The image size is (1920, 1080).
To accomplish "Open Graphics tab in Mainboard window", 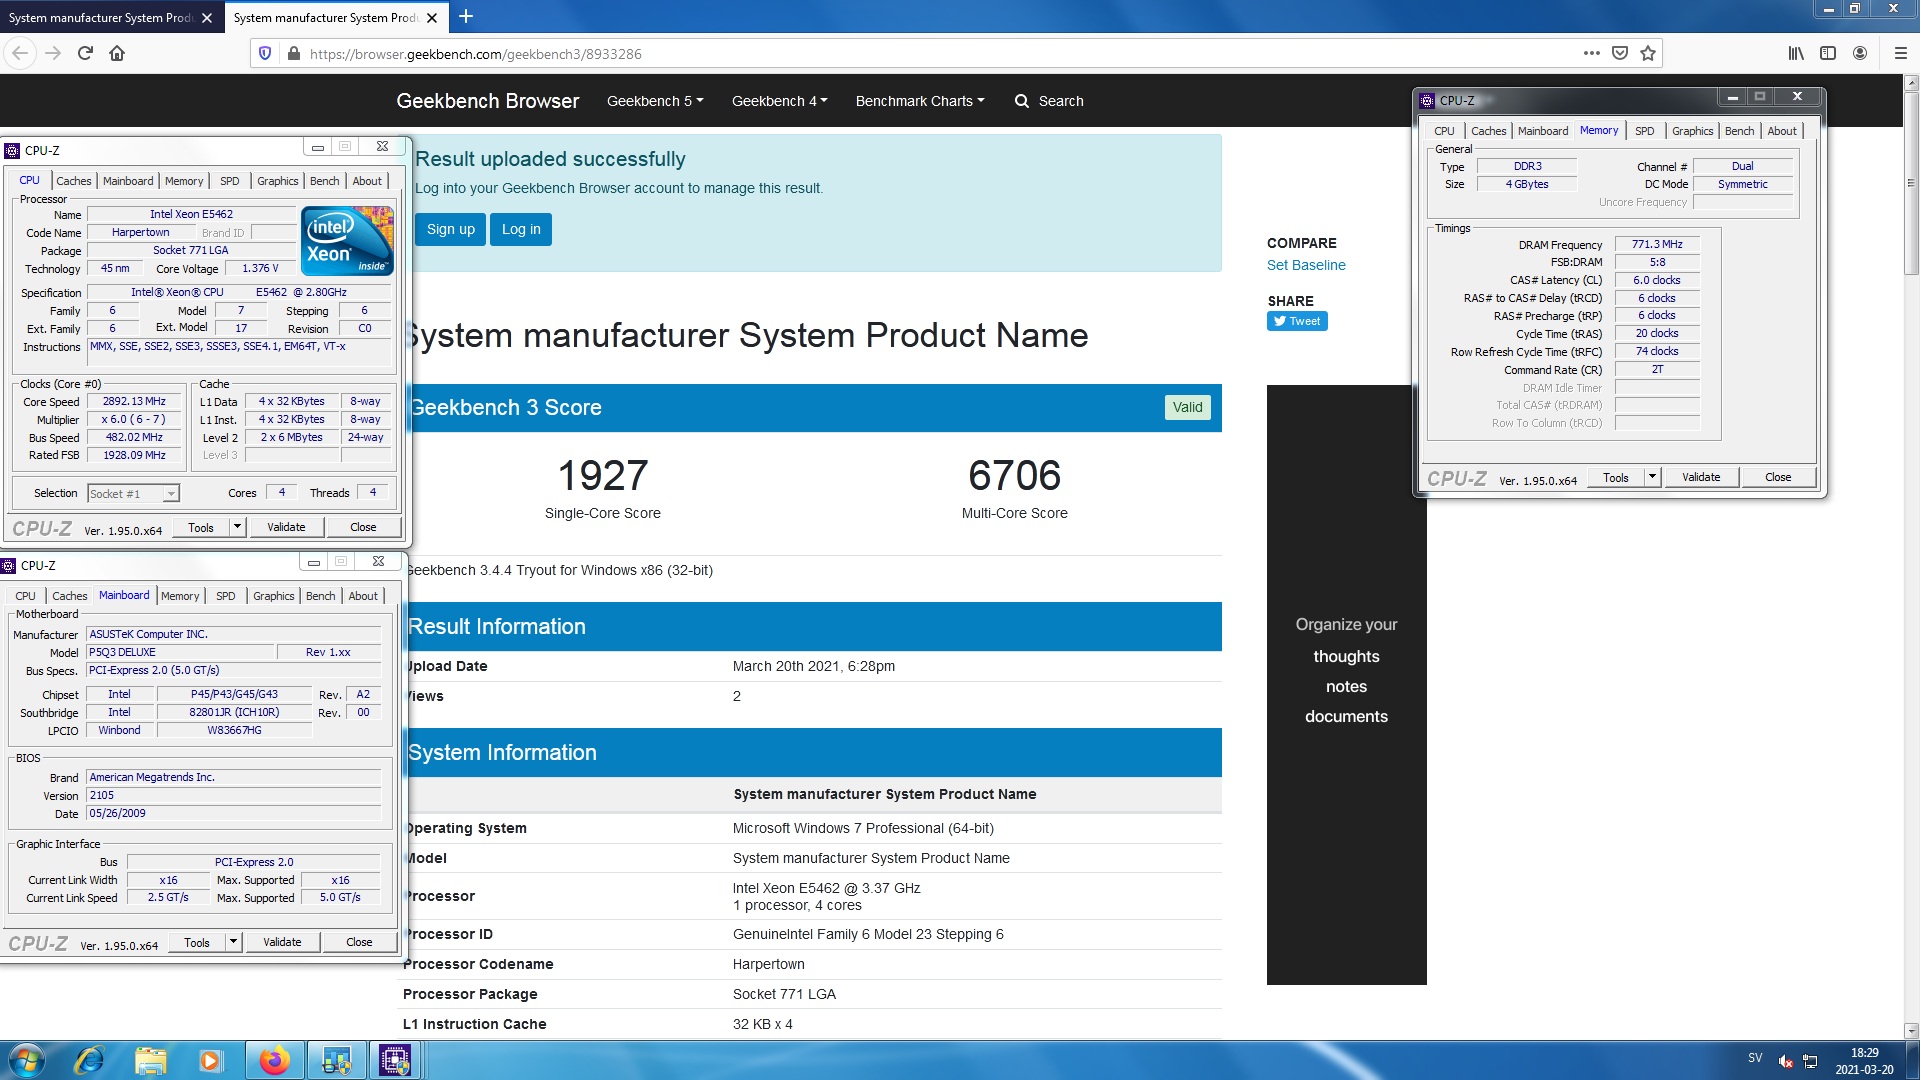I will pos(274,596).
